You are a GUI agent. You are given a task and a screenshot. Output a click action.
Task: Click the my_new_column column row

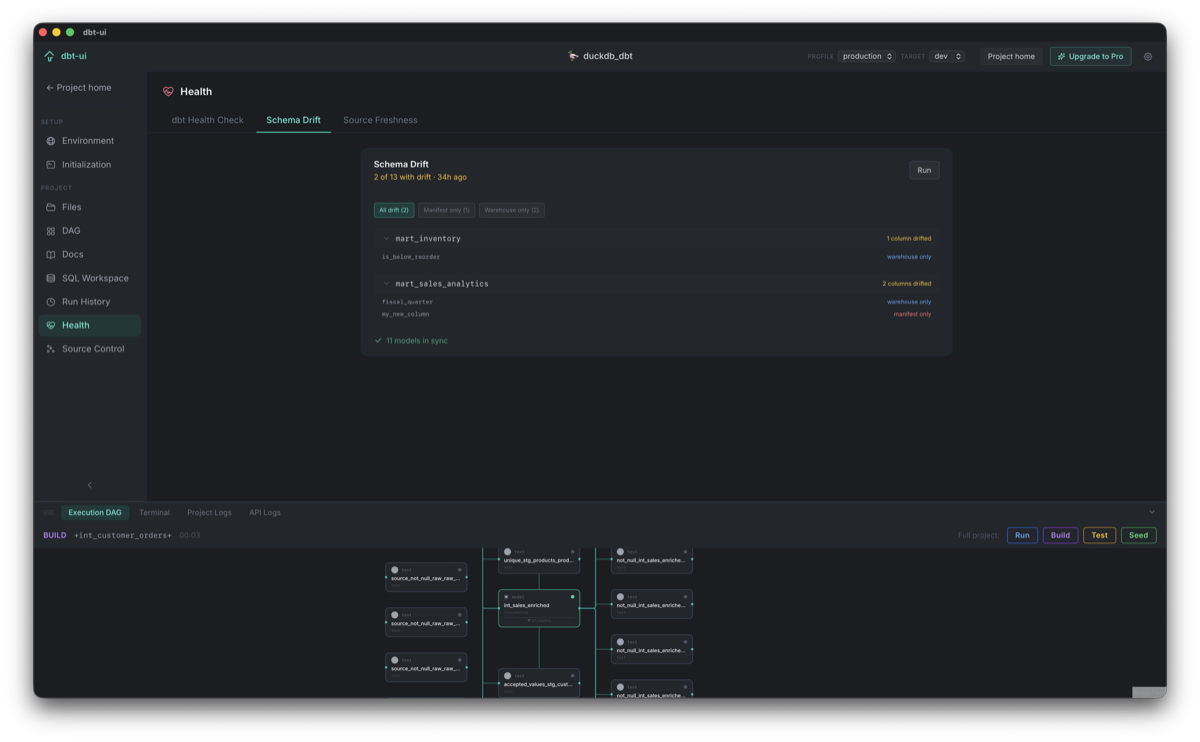coord(656,314)
